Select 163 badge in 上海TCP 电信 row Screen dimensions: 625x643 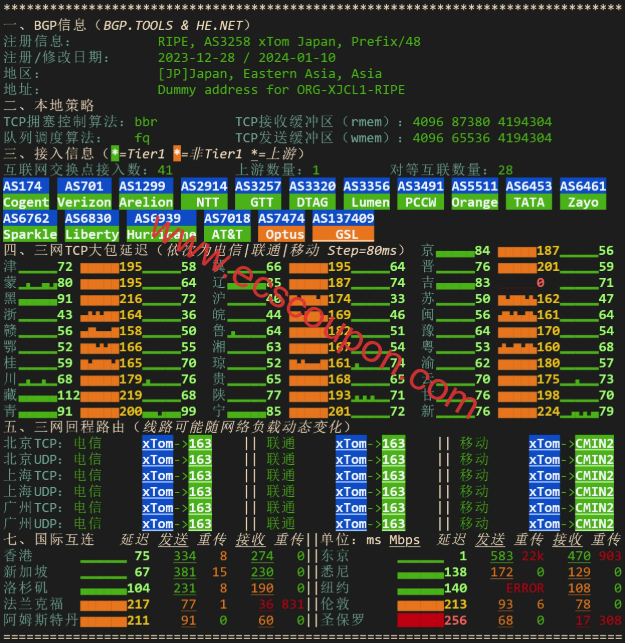tap(200, 475)
